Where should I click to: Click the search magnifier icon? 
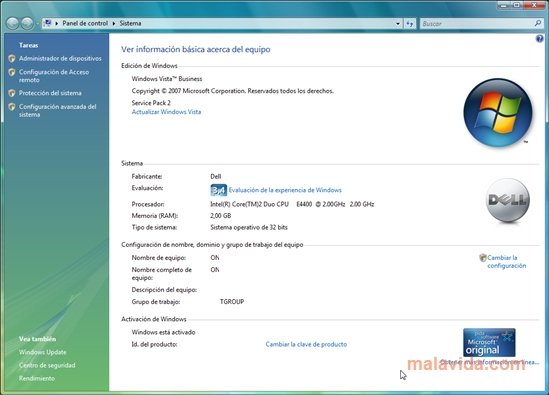(x=537, y=23)
